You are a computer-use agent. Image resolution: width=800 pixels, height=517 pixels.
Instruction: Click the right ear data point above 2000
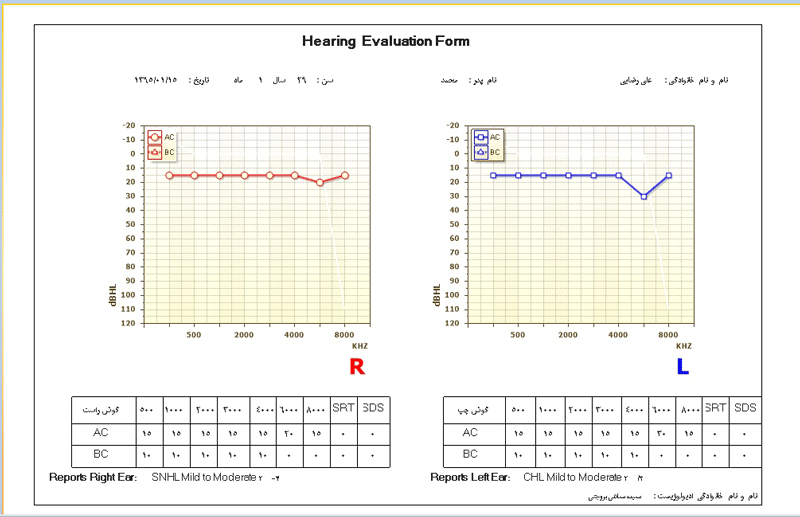244,176
